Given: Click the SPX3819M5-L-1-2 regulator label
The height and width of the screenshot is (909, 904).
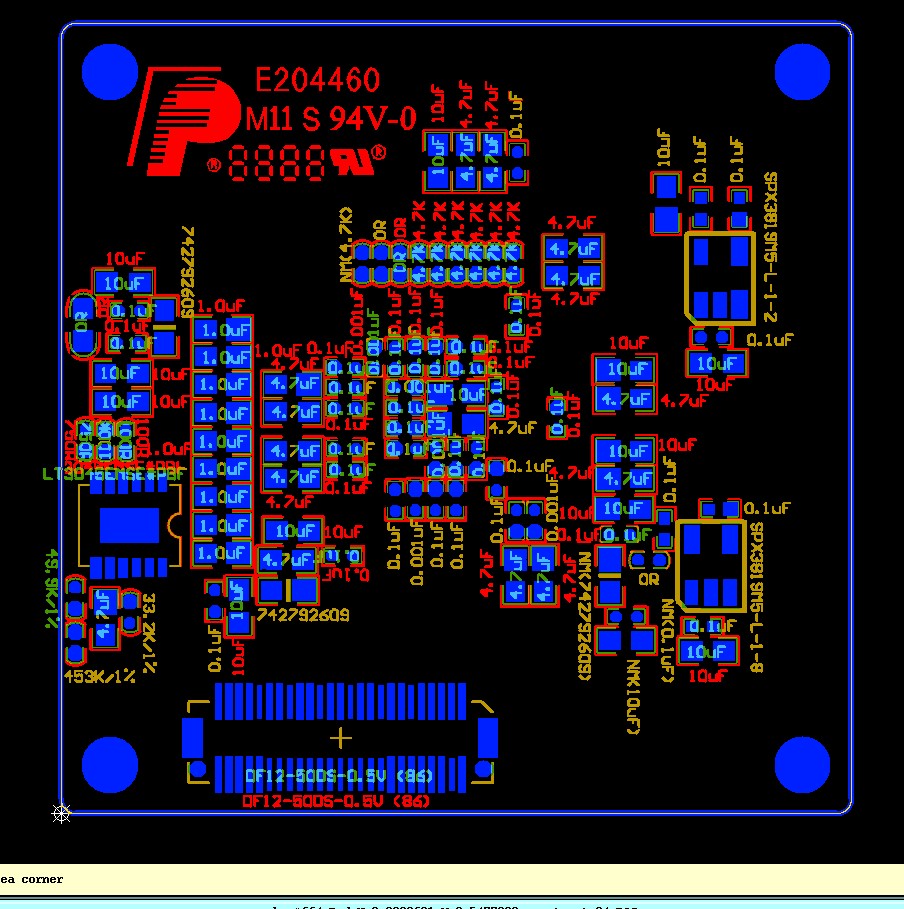Looking at the screenshot, I should click(770, 248).
